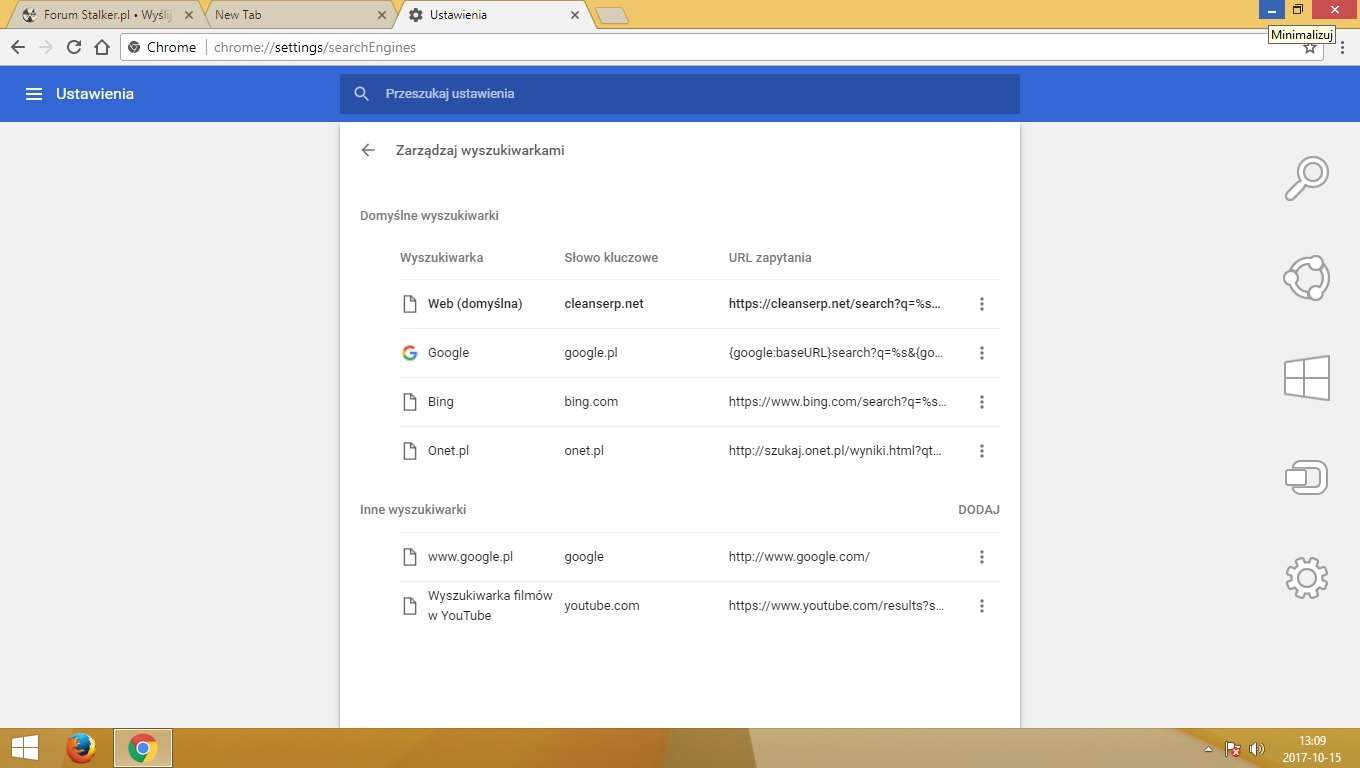
Task: Click the magnifier icon in settings search
Action: pos(362,94)
